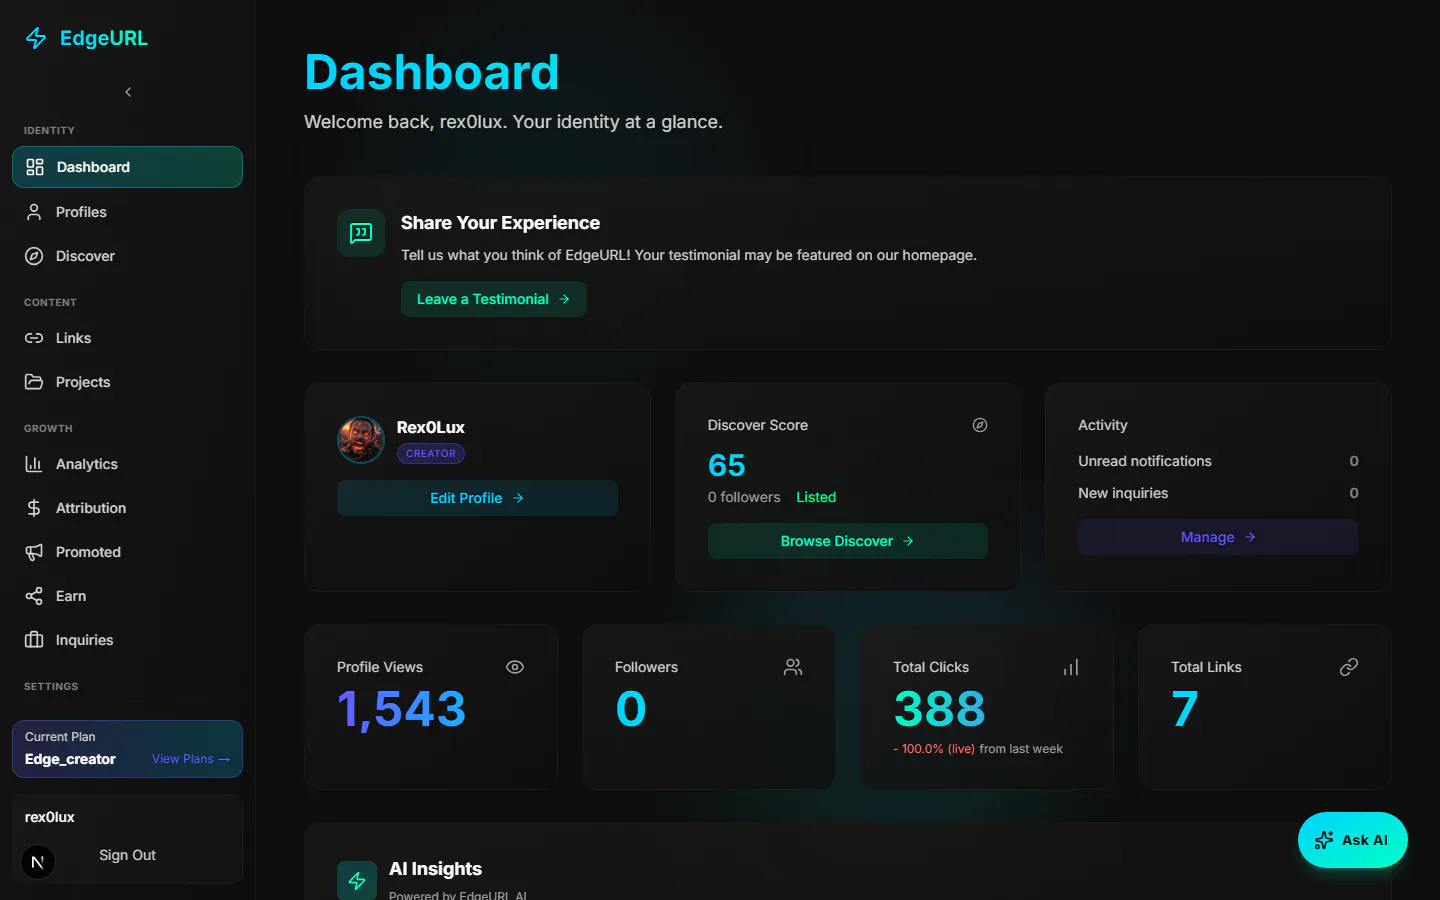Click the '- 100.0% (live)' change text
Screen dimensions: 1440x900
934,749
